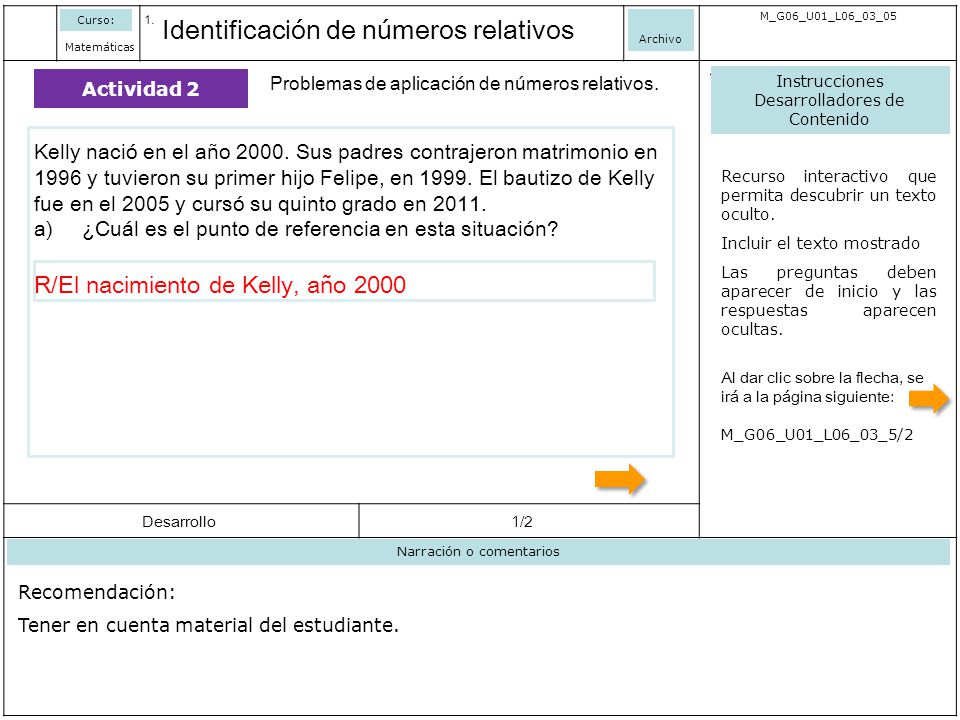Click the title Identificación de números relativos
The height and width of the screenshot is (720, 960).
[368, 30]
